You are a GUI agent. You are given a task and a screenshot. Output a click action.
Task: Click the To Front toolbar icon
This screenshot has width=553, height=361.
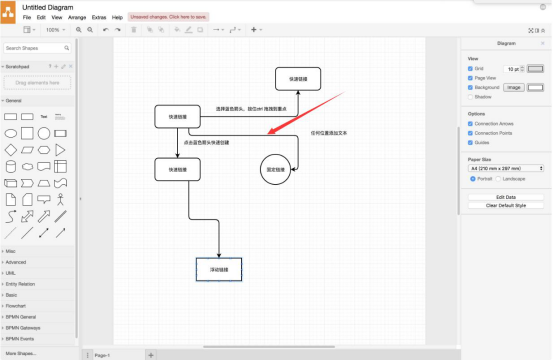pyautogui.click(x=150, y=30)
